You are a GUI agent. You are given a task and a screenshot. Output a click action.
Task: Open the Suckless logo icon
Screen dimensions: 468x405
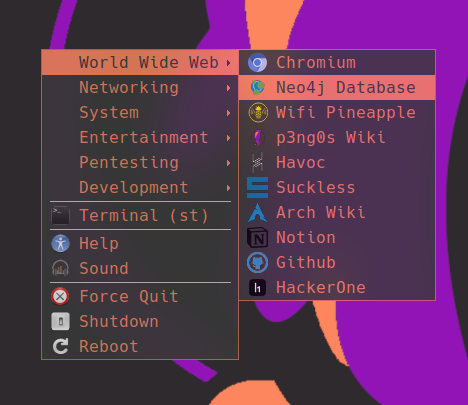coord(257,188)
